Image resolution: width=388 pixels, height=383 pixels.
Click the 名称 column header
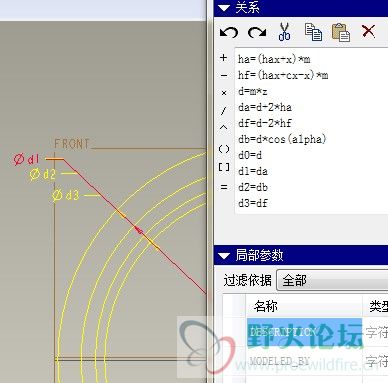pos(304,306)
